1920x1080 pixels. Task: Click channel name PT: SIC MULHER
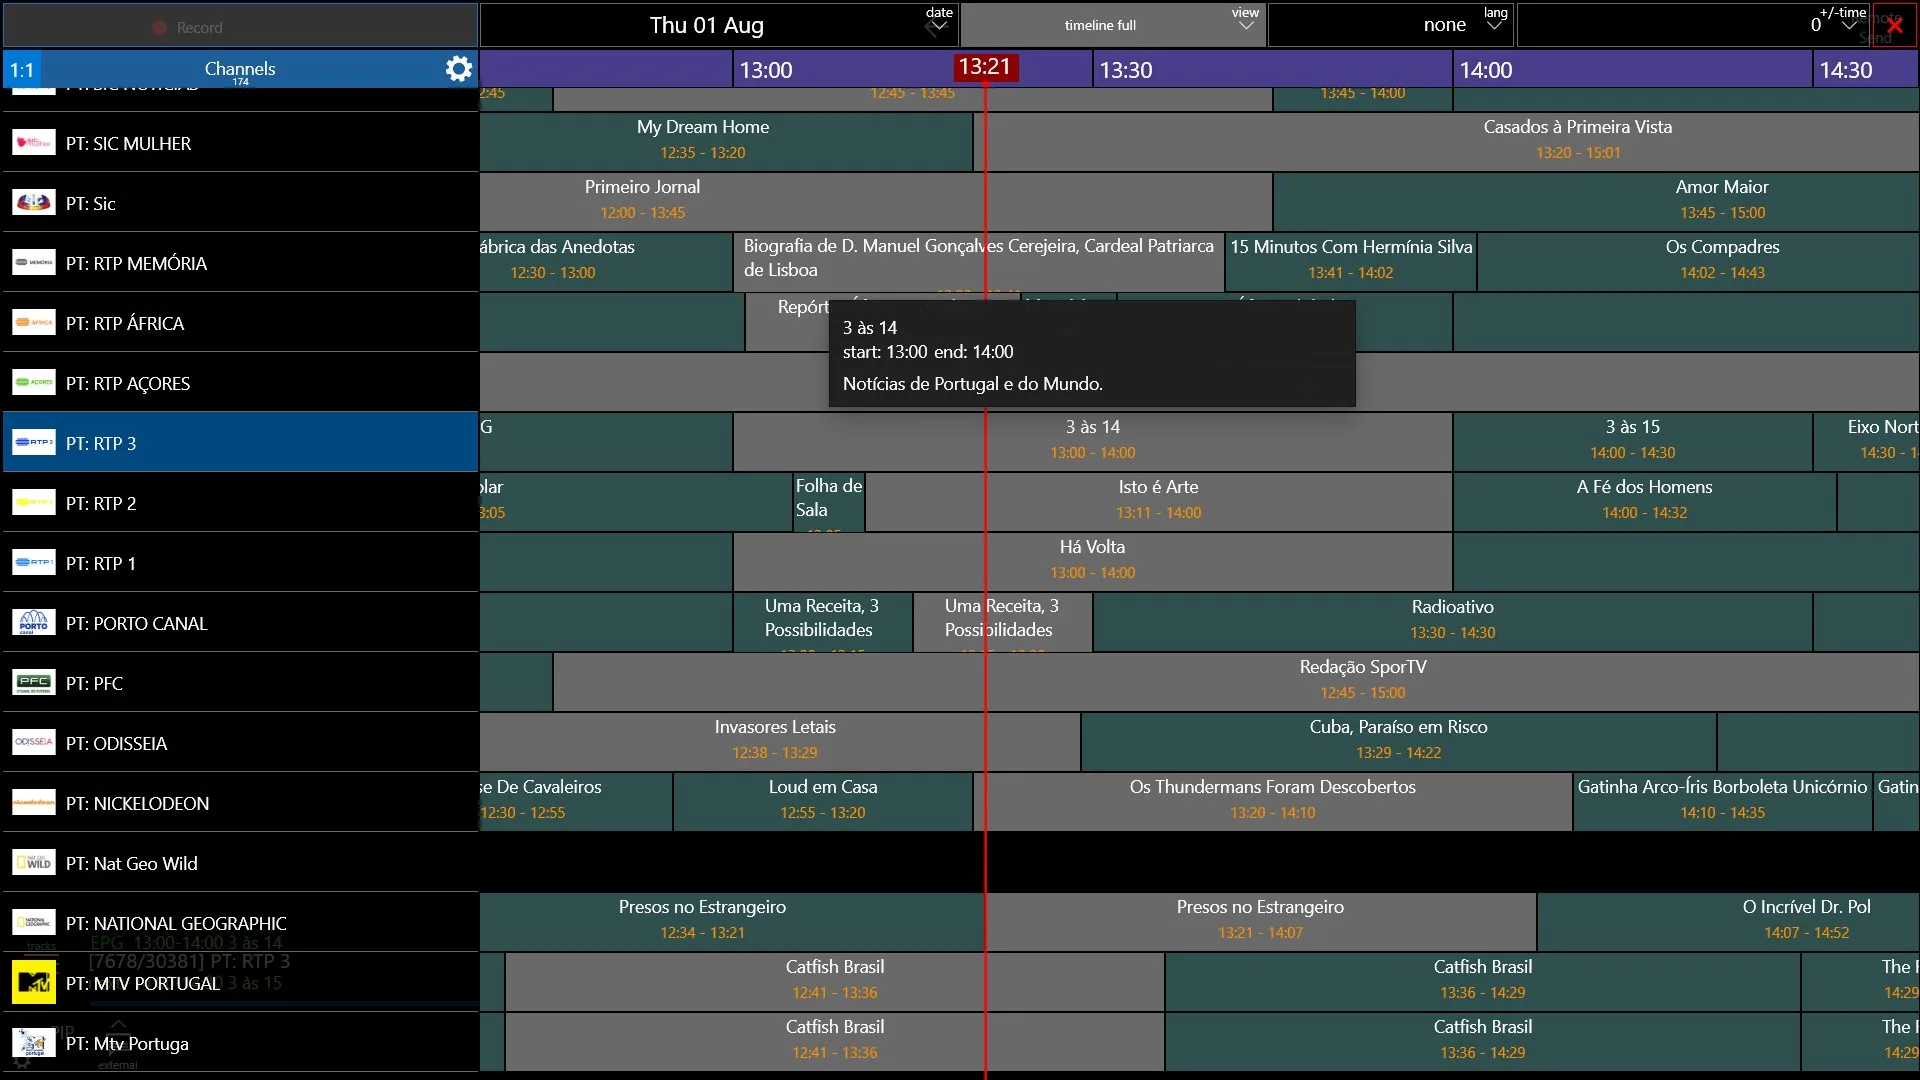pyautogui.click(x=128, y=143)
